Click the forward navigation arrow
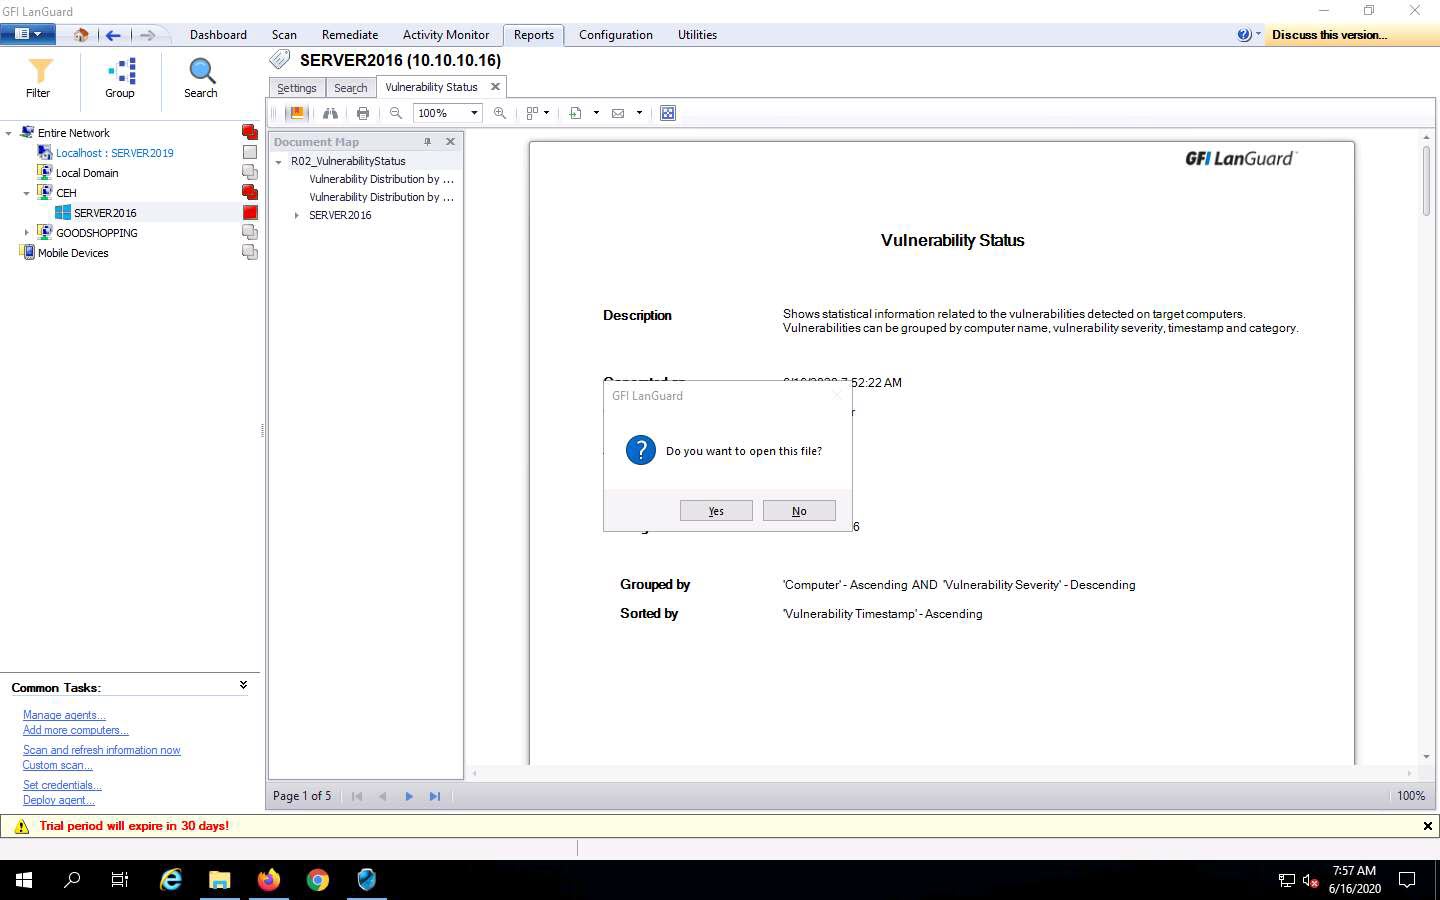Screen dimensions: 1440x900 pos(147,35)
